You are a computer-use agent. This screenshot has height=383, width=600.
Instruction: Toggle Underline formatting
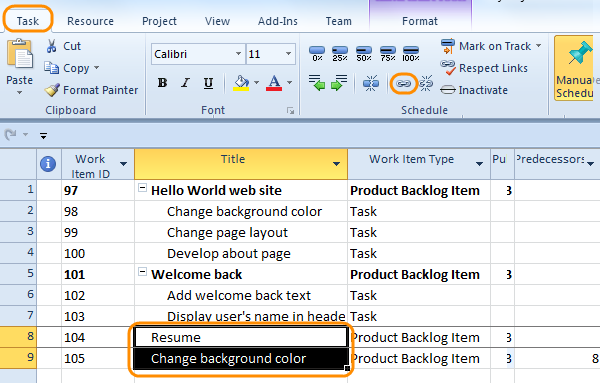209,83
